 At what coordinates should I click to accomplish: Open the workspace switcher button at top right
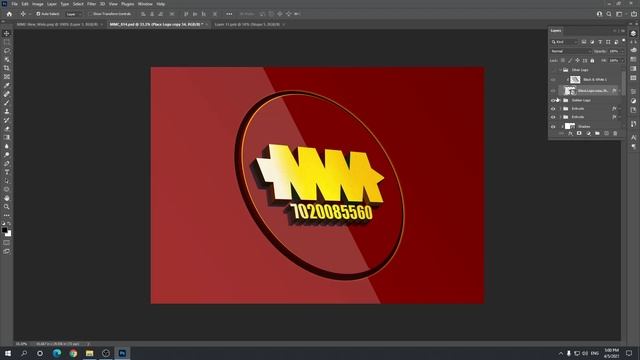619,14
